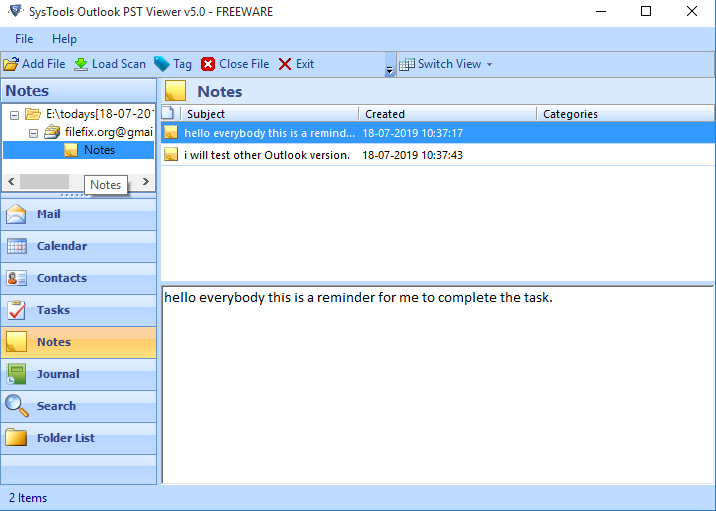Screen dimensions: 716x511
Task: Click the mailbox icon beside filefix.org
Action: coord(52,132)
